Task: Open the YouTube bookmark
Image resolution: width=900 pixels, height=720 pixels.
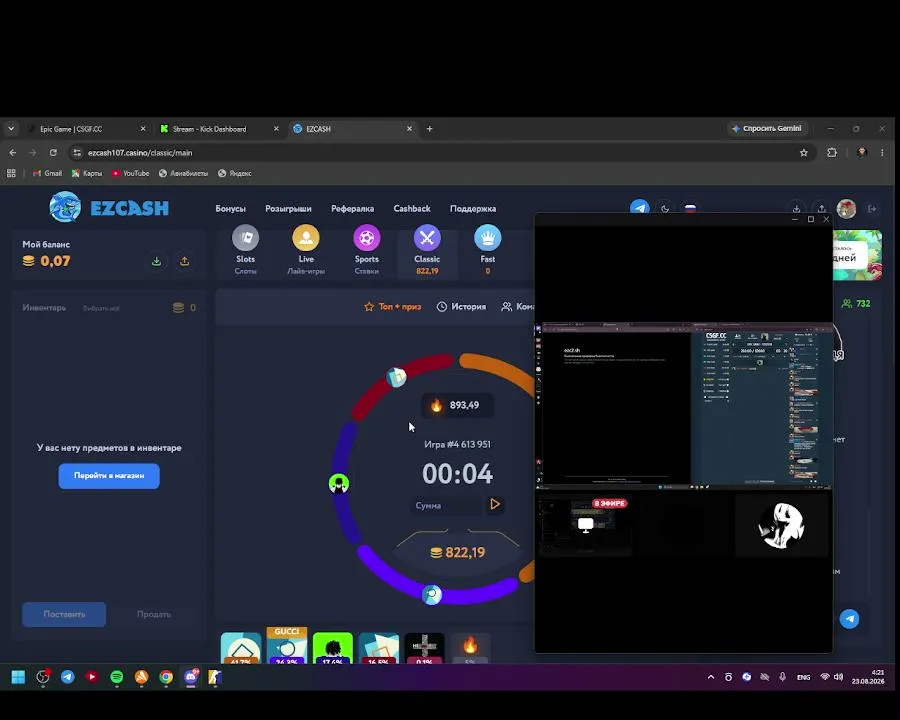Action: (130, 173)
